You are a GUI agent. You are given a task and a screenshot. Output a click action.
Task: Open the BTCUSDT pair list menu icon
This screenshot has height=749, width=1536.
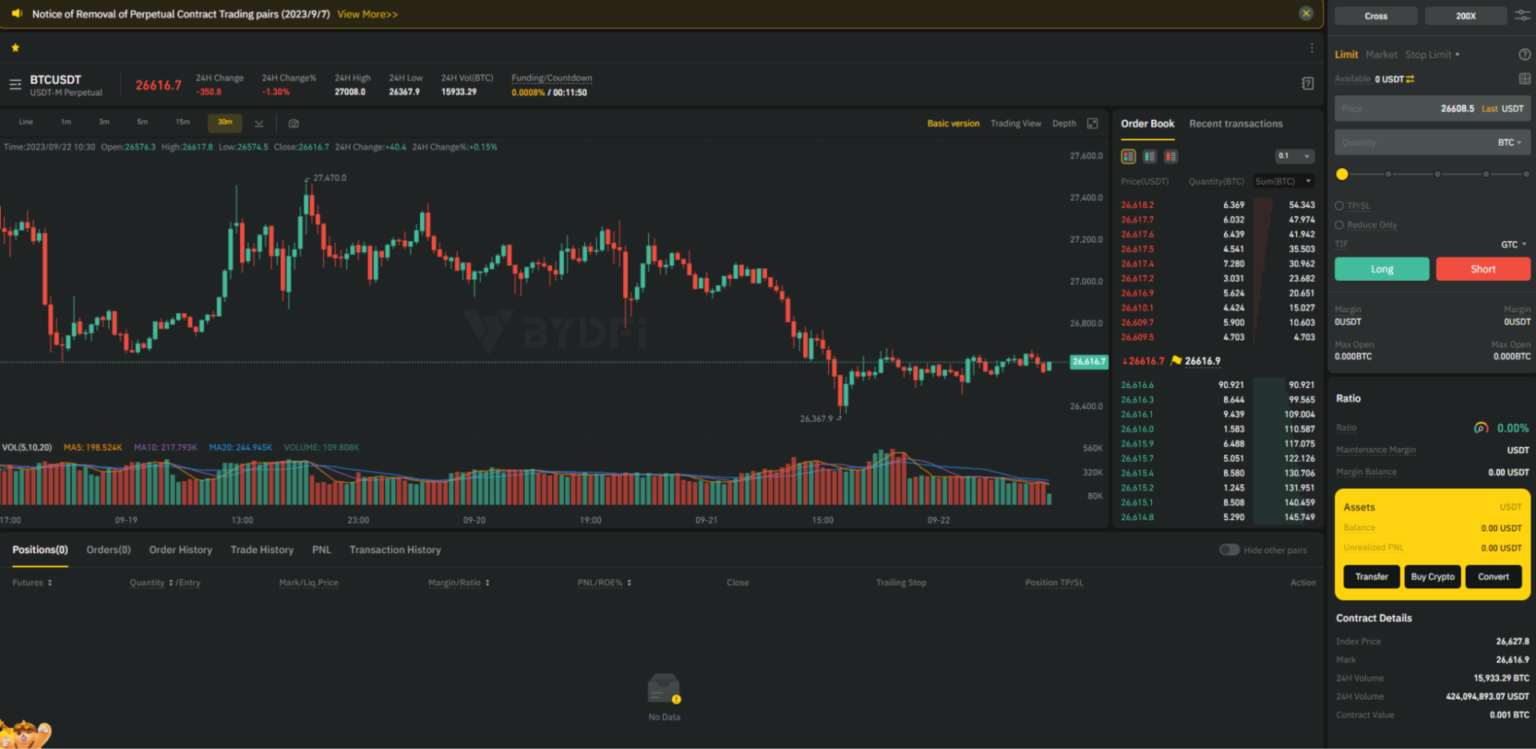[x=15, y=85]
